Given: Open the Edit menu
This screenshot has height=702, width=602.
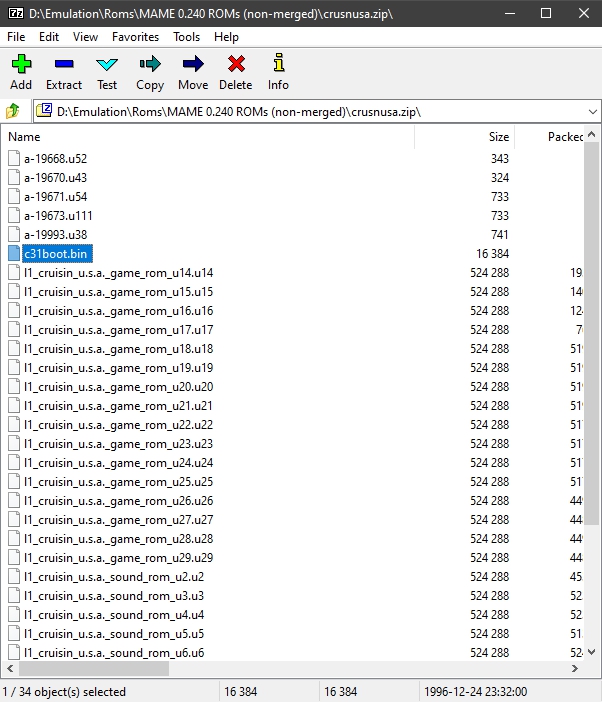Looking at the screenshot, I should point(49,37).
